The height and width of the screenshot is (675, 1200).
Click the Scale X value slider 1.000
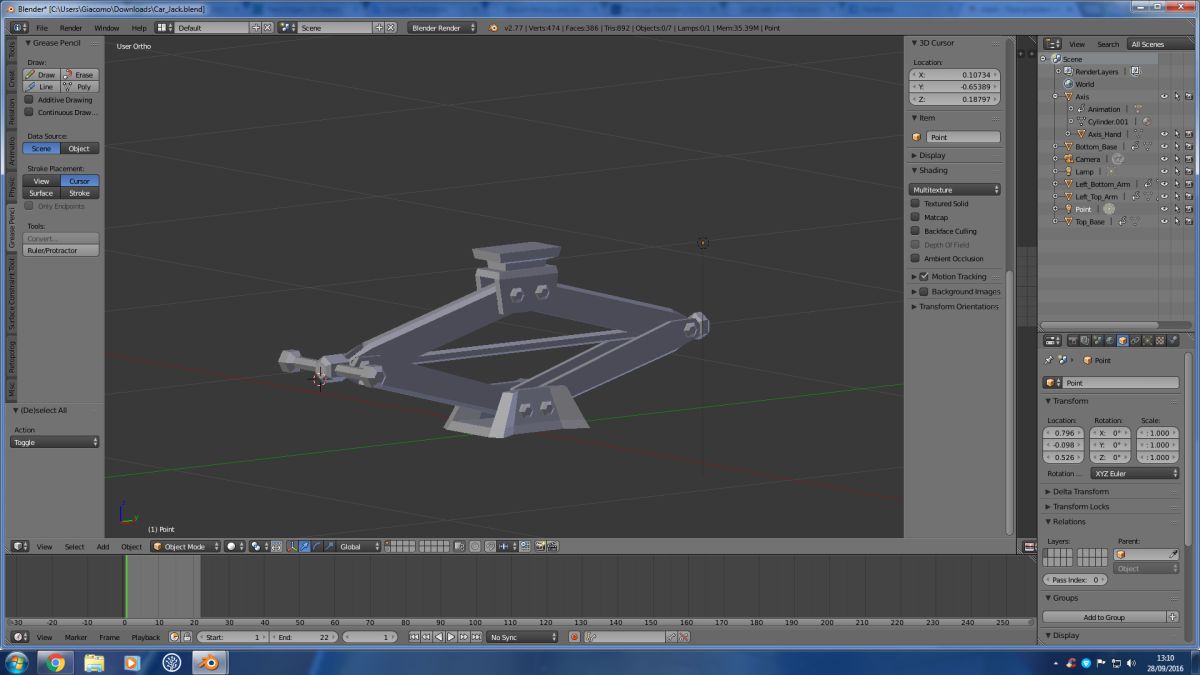click(x=1158, y=433)
